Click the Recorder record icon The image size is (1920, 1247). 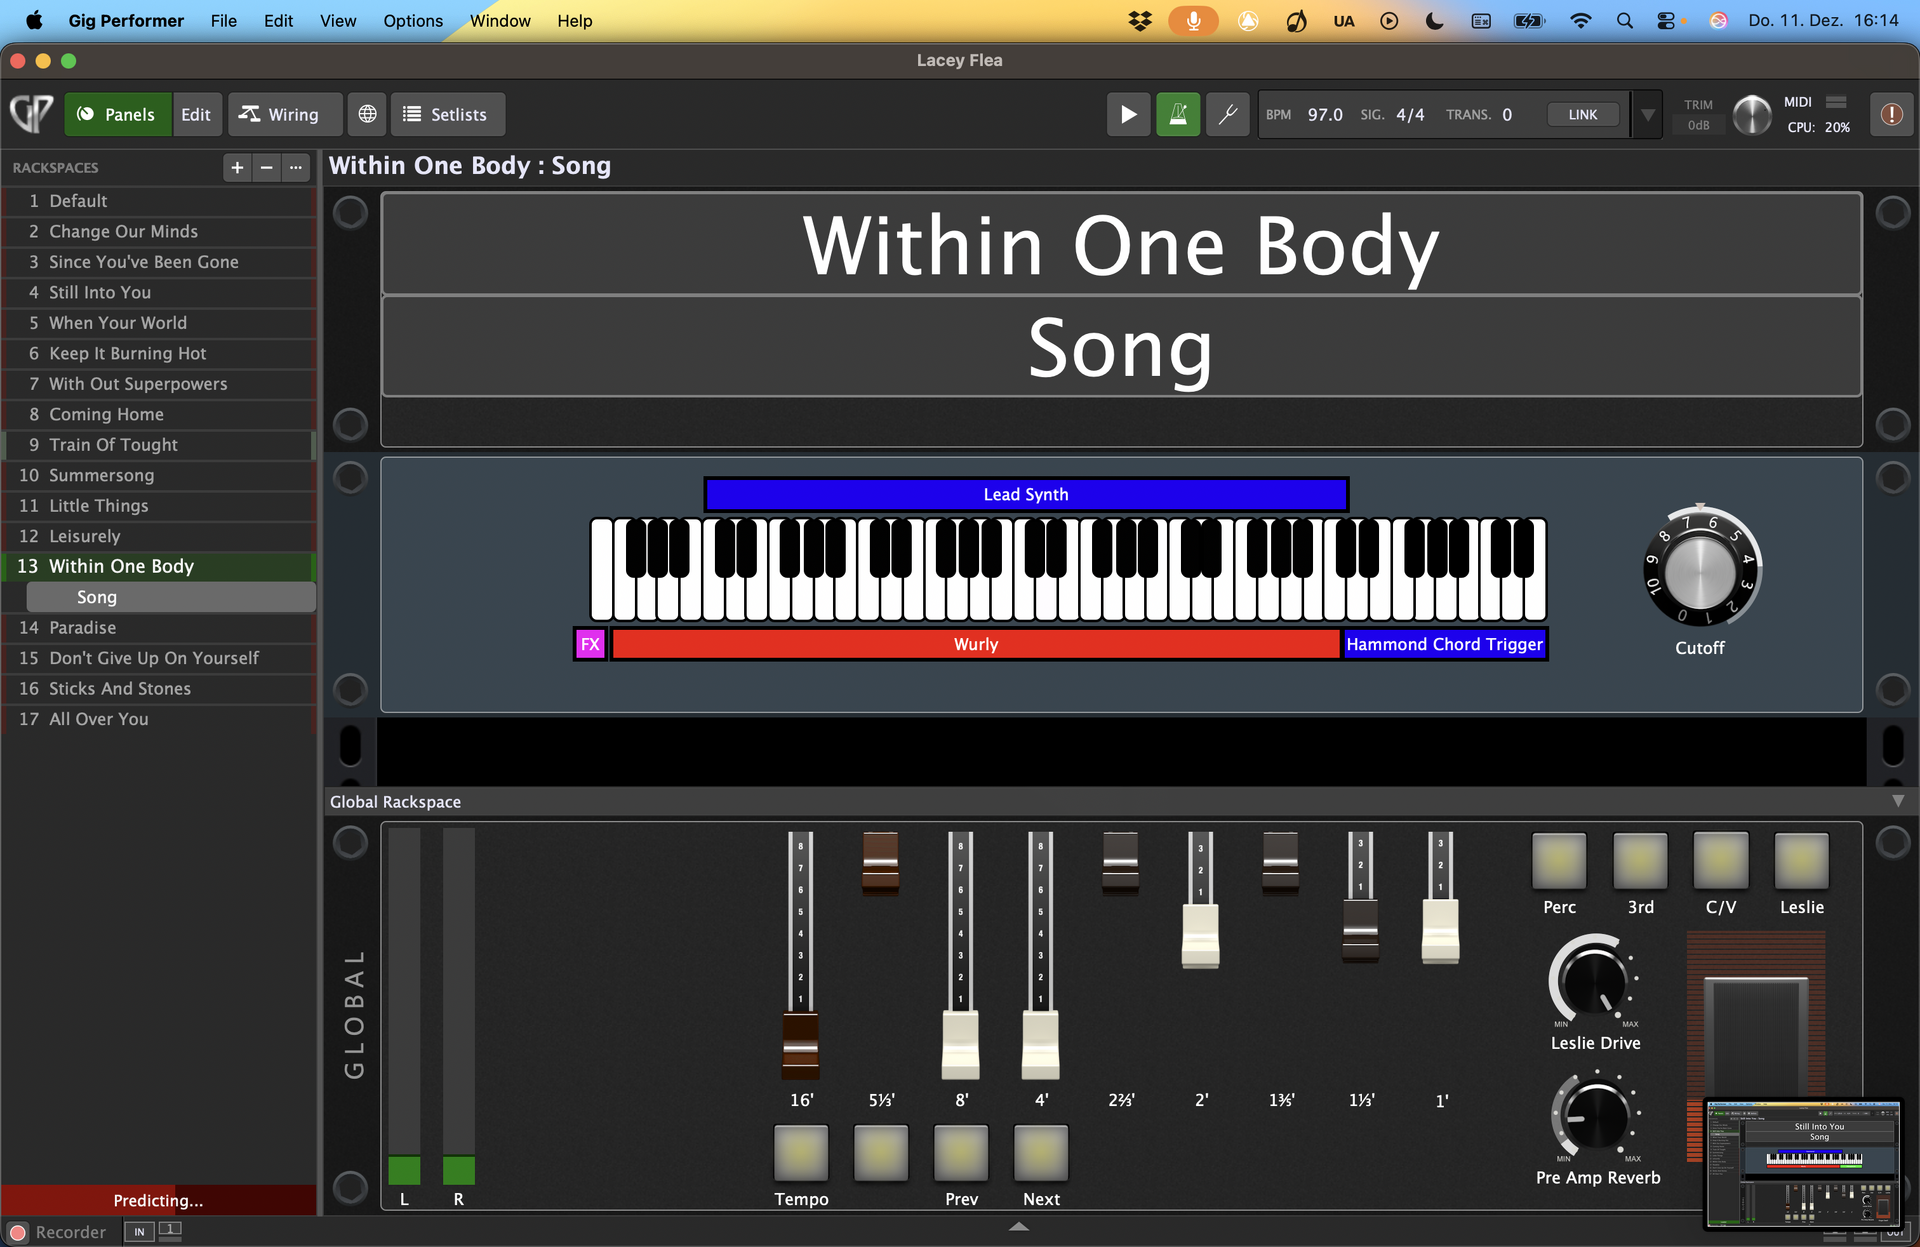[x=18, y=1233]
